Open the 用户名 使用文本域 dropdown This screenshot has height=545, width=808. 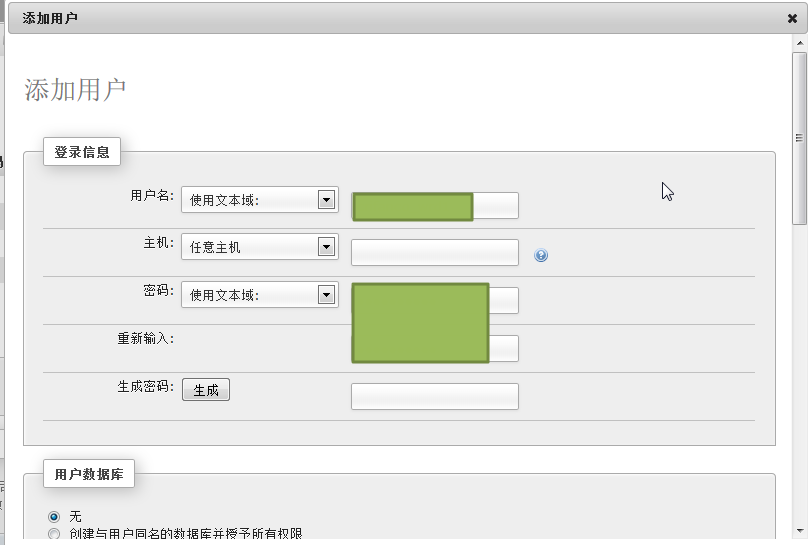coord(259,199)
